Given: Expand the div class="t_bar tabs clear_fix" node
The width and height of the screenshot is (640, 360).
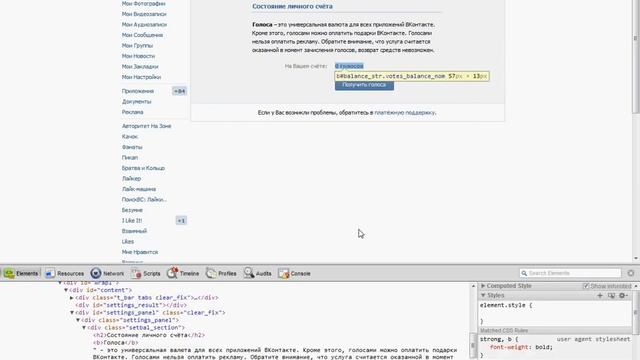Looking at the screenshot, I should tap(72, 298).
